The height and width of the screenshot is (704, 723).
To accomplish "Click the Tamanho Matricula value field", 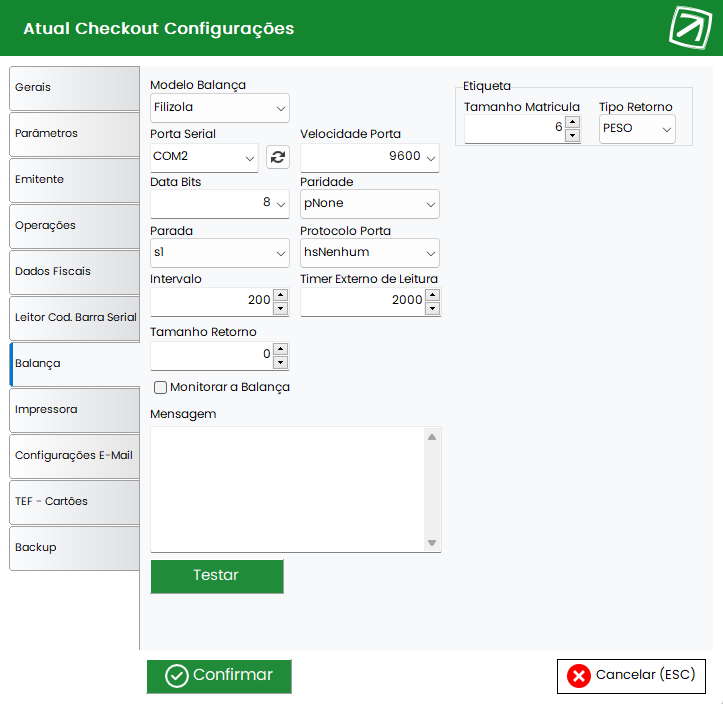I will coord(515,129).
